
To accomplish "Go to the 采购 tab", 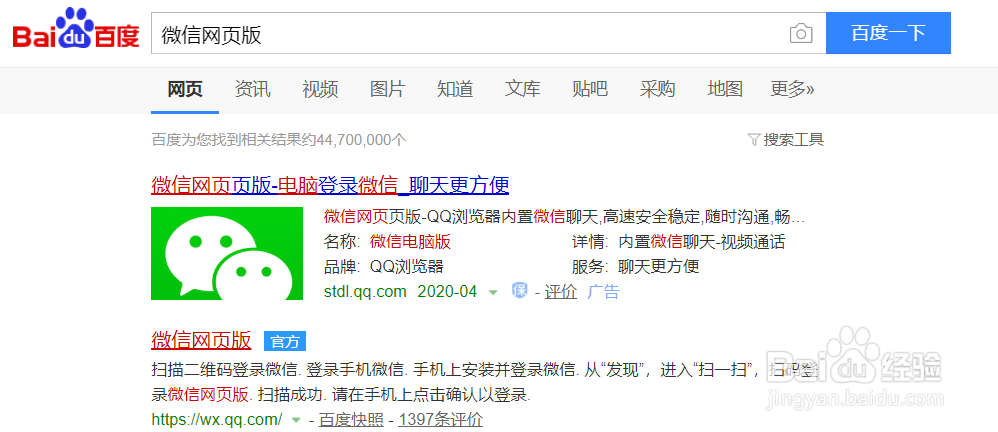I will pos(657,89).
